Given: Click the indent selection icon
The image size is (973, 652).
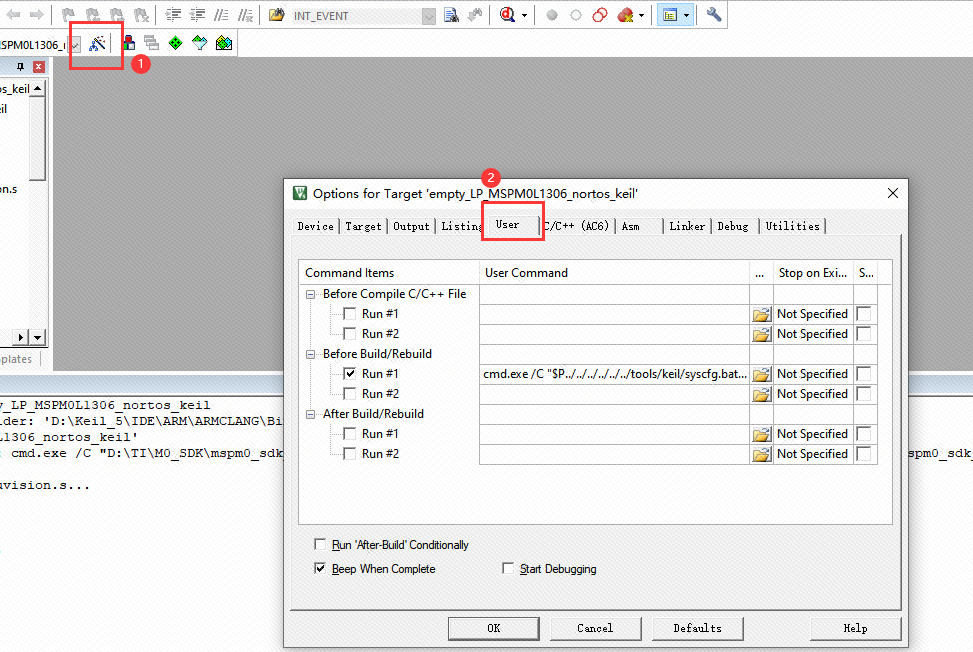Looking at the screenshot, I should (x=173, y=15).
